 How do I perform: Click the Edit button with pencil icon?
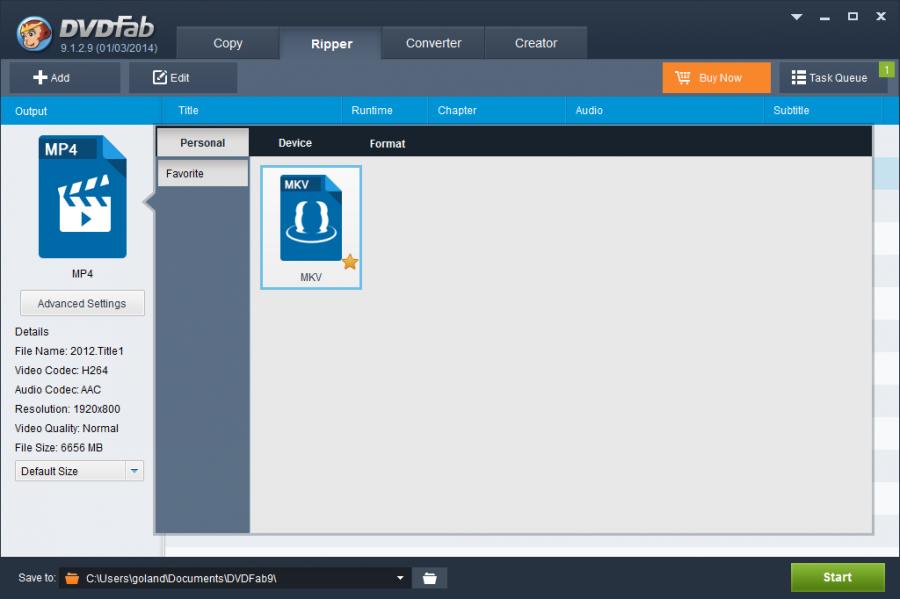[x=183, y=77]
